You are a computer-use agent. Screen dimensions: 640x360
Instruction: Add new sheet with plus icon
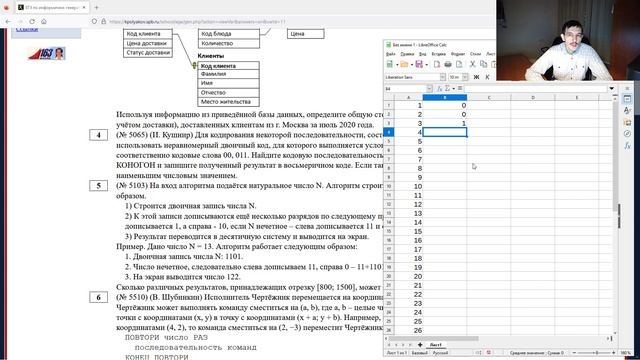420,345
